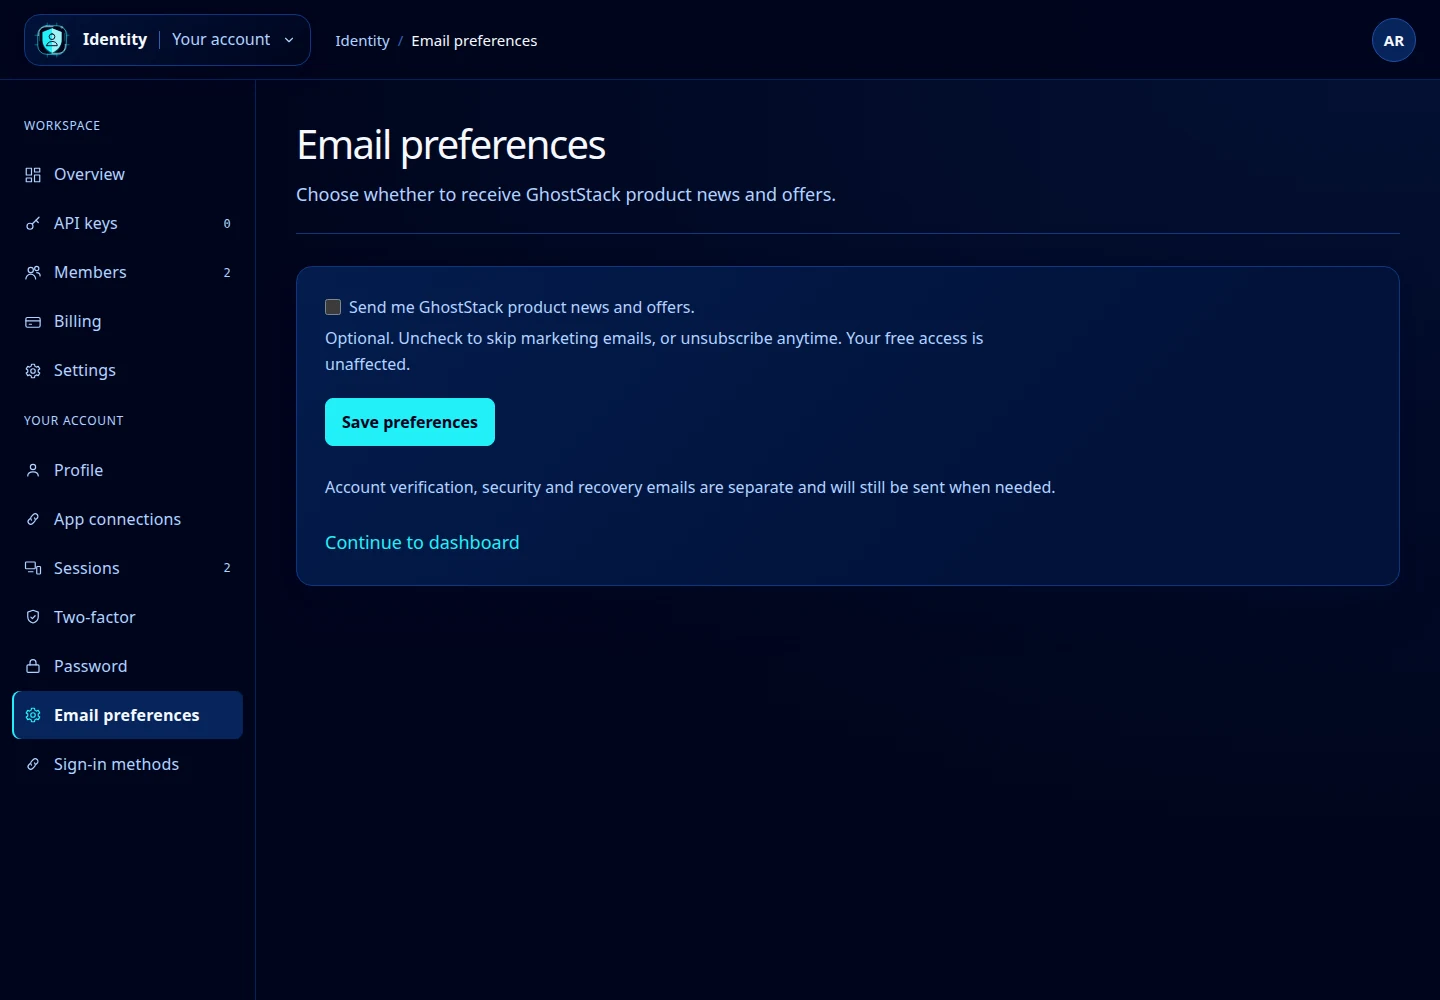Viewport: 1440px width, 1000px height.
Task: Click the Settings gear icon
Action: coord(33,371)
